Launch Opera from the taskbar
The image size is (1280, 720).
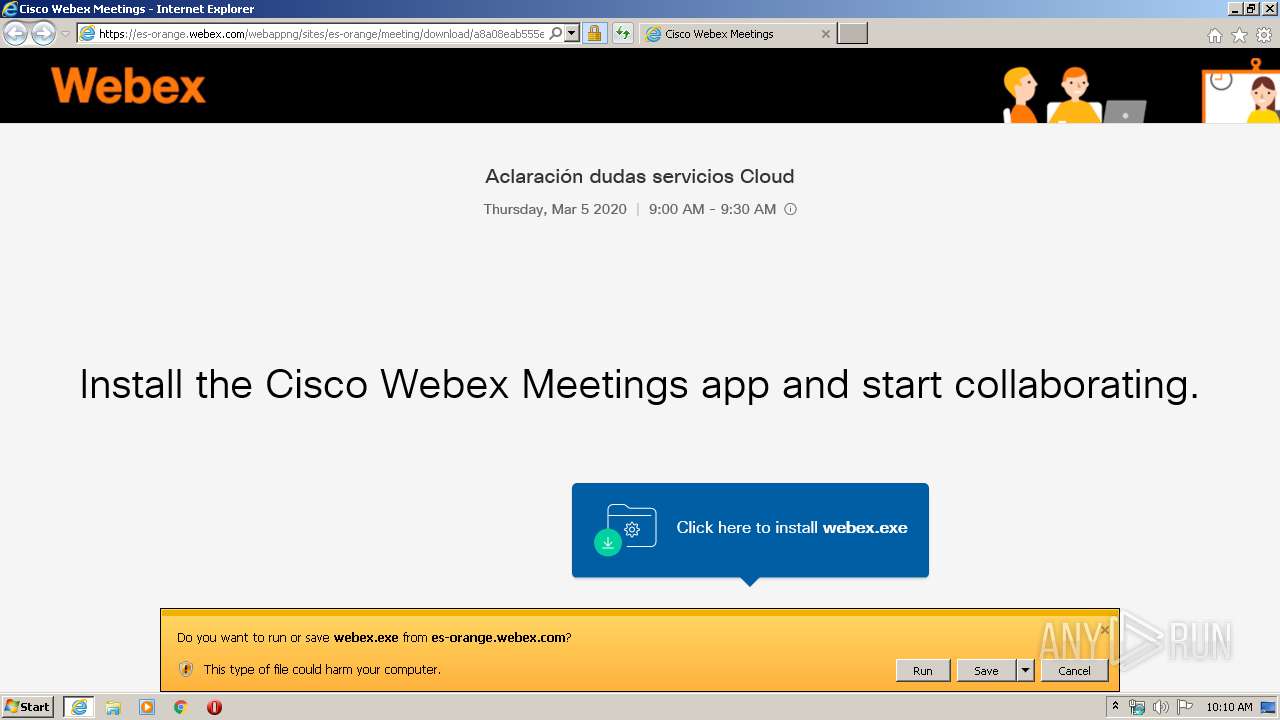tap(214, 707)
